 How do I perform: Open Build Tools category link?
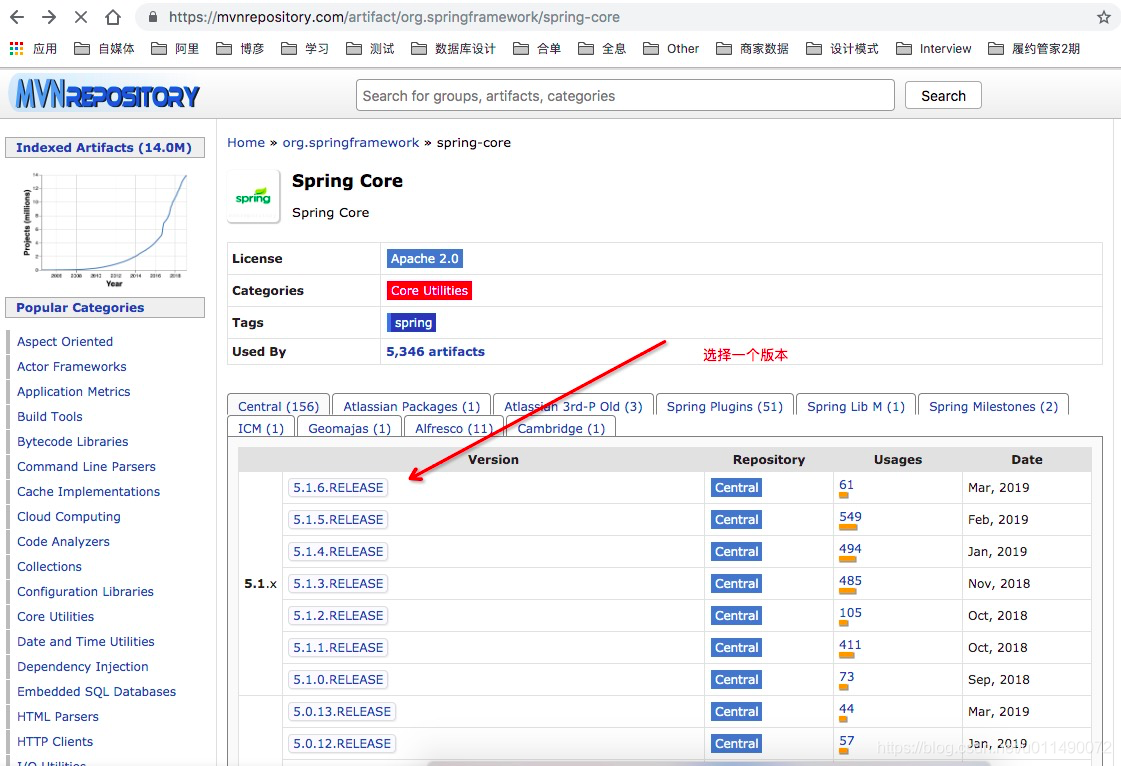(x=50, y=416)
